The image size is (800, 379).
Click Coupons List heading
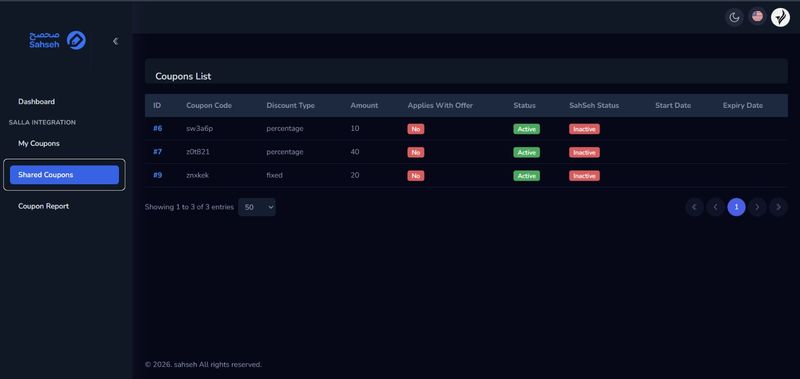click(183, 77)
